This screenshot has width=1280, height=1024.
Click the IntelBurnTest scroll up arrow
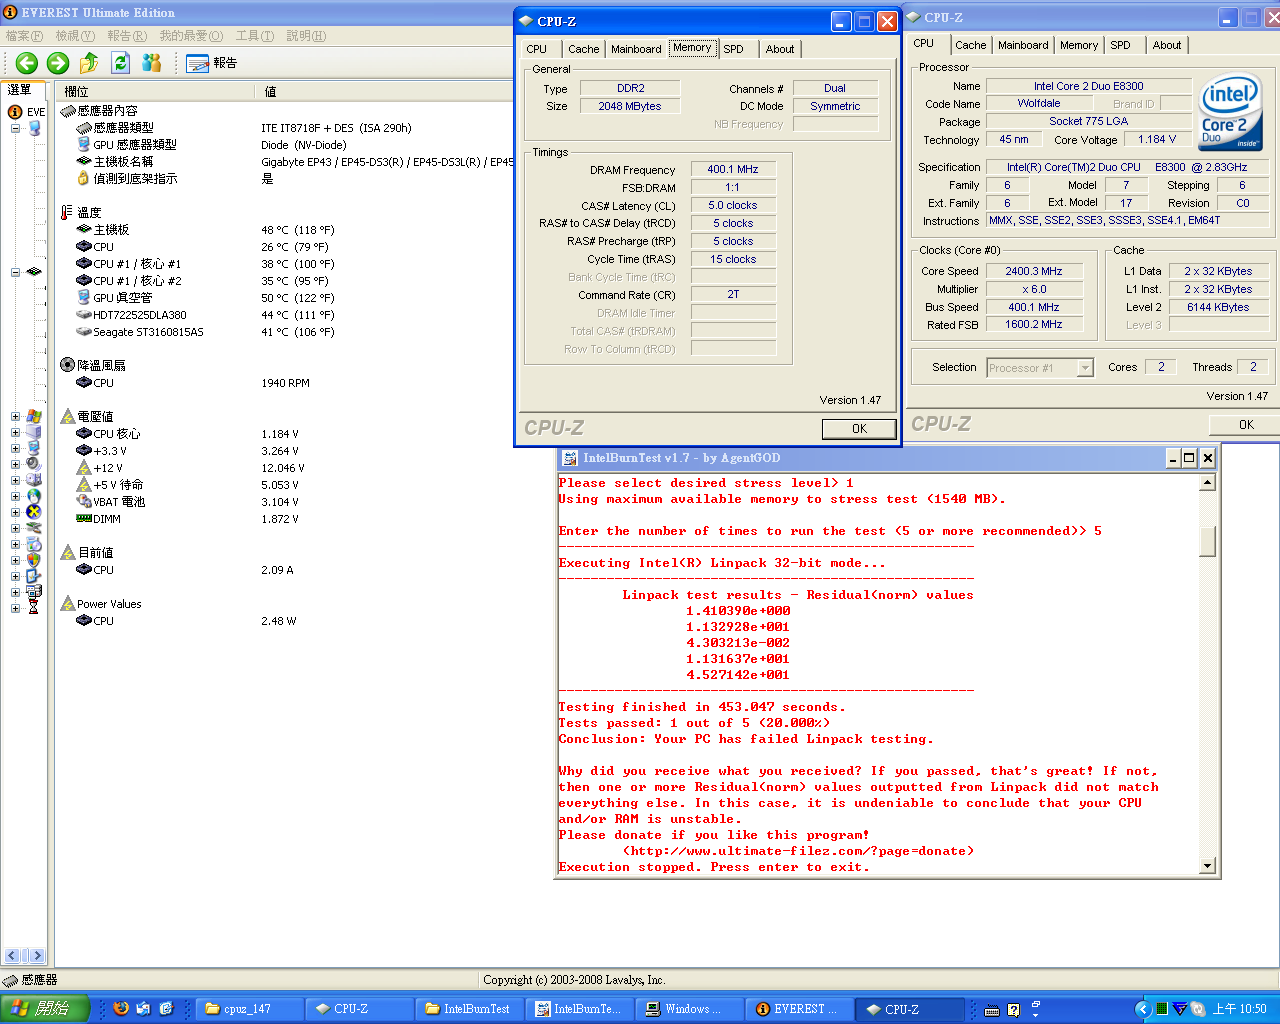tap(1208, 483)
